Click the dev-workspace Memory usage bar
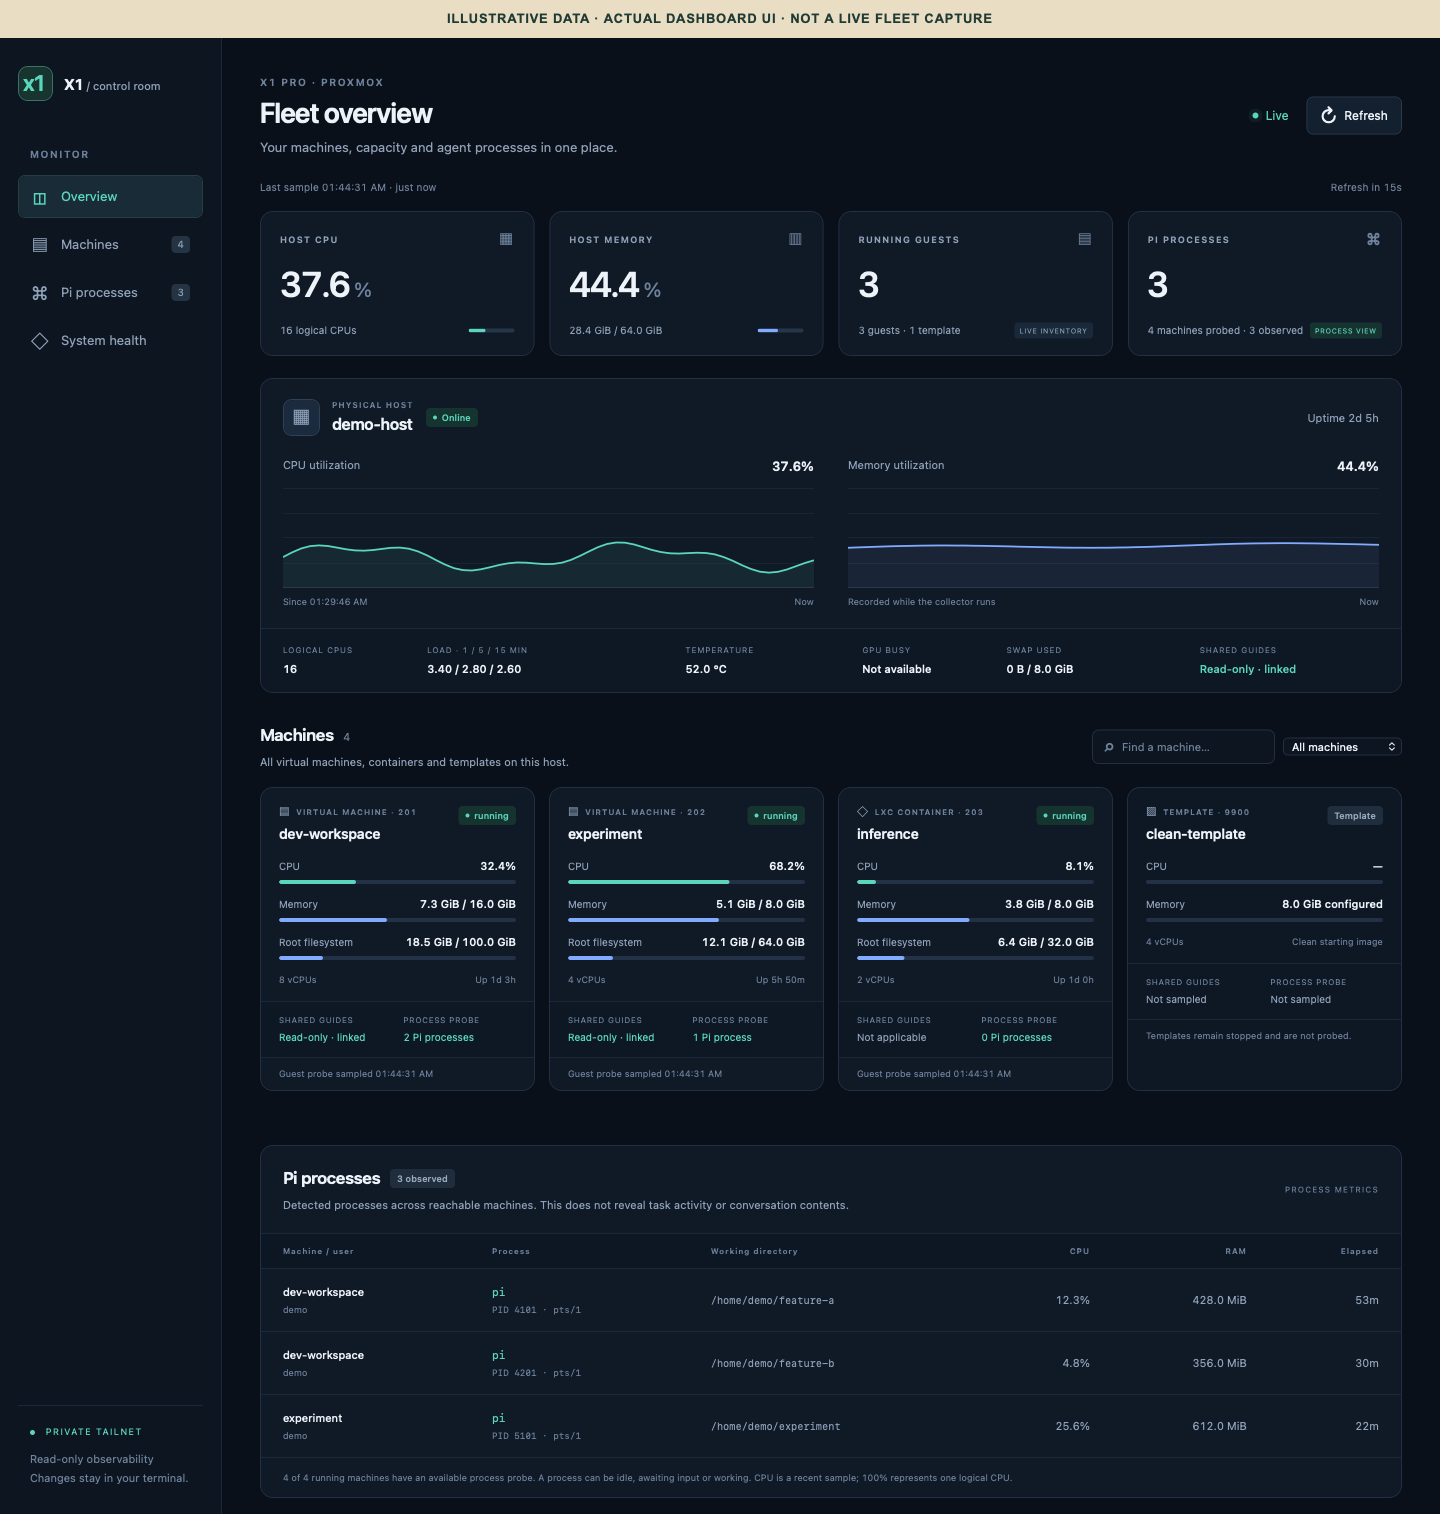Viewport: 1440px width, 1514px height. 397,920
